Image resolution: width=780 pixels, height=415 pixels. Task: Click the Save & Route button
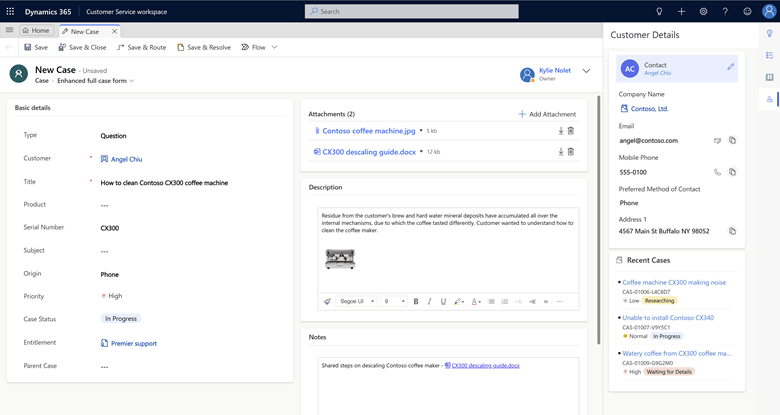click(x=142, y=47)
